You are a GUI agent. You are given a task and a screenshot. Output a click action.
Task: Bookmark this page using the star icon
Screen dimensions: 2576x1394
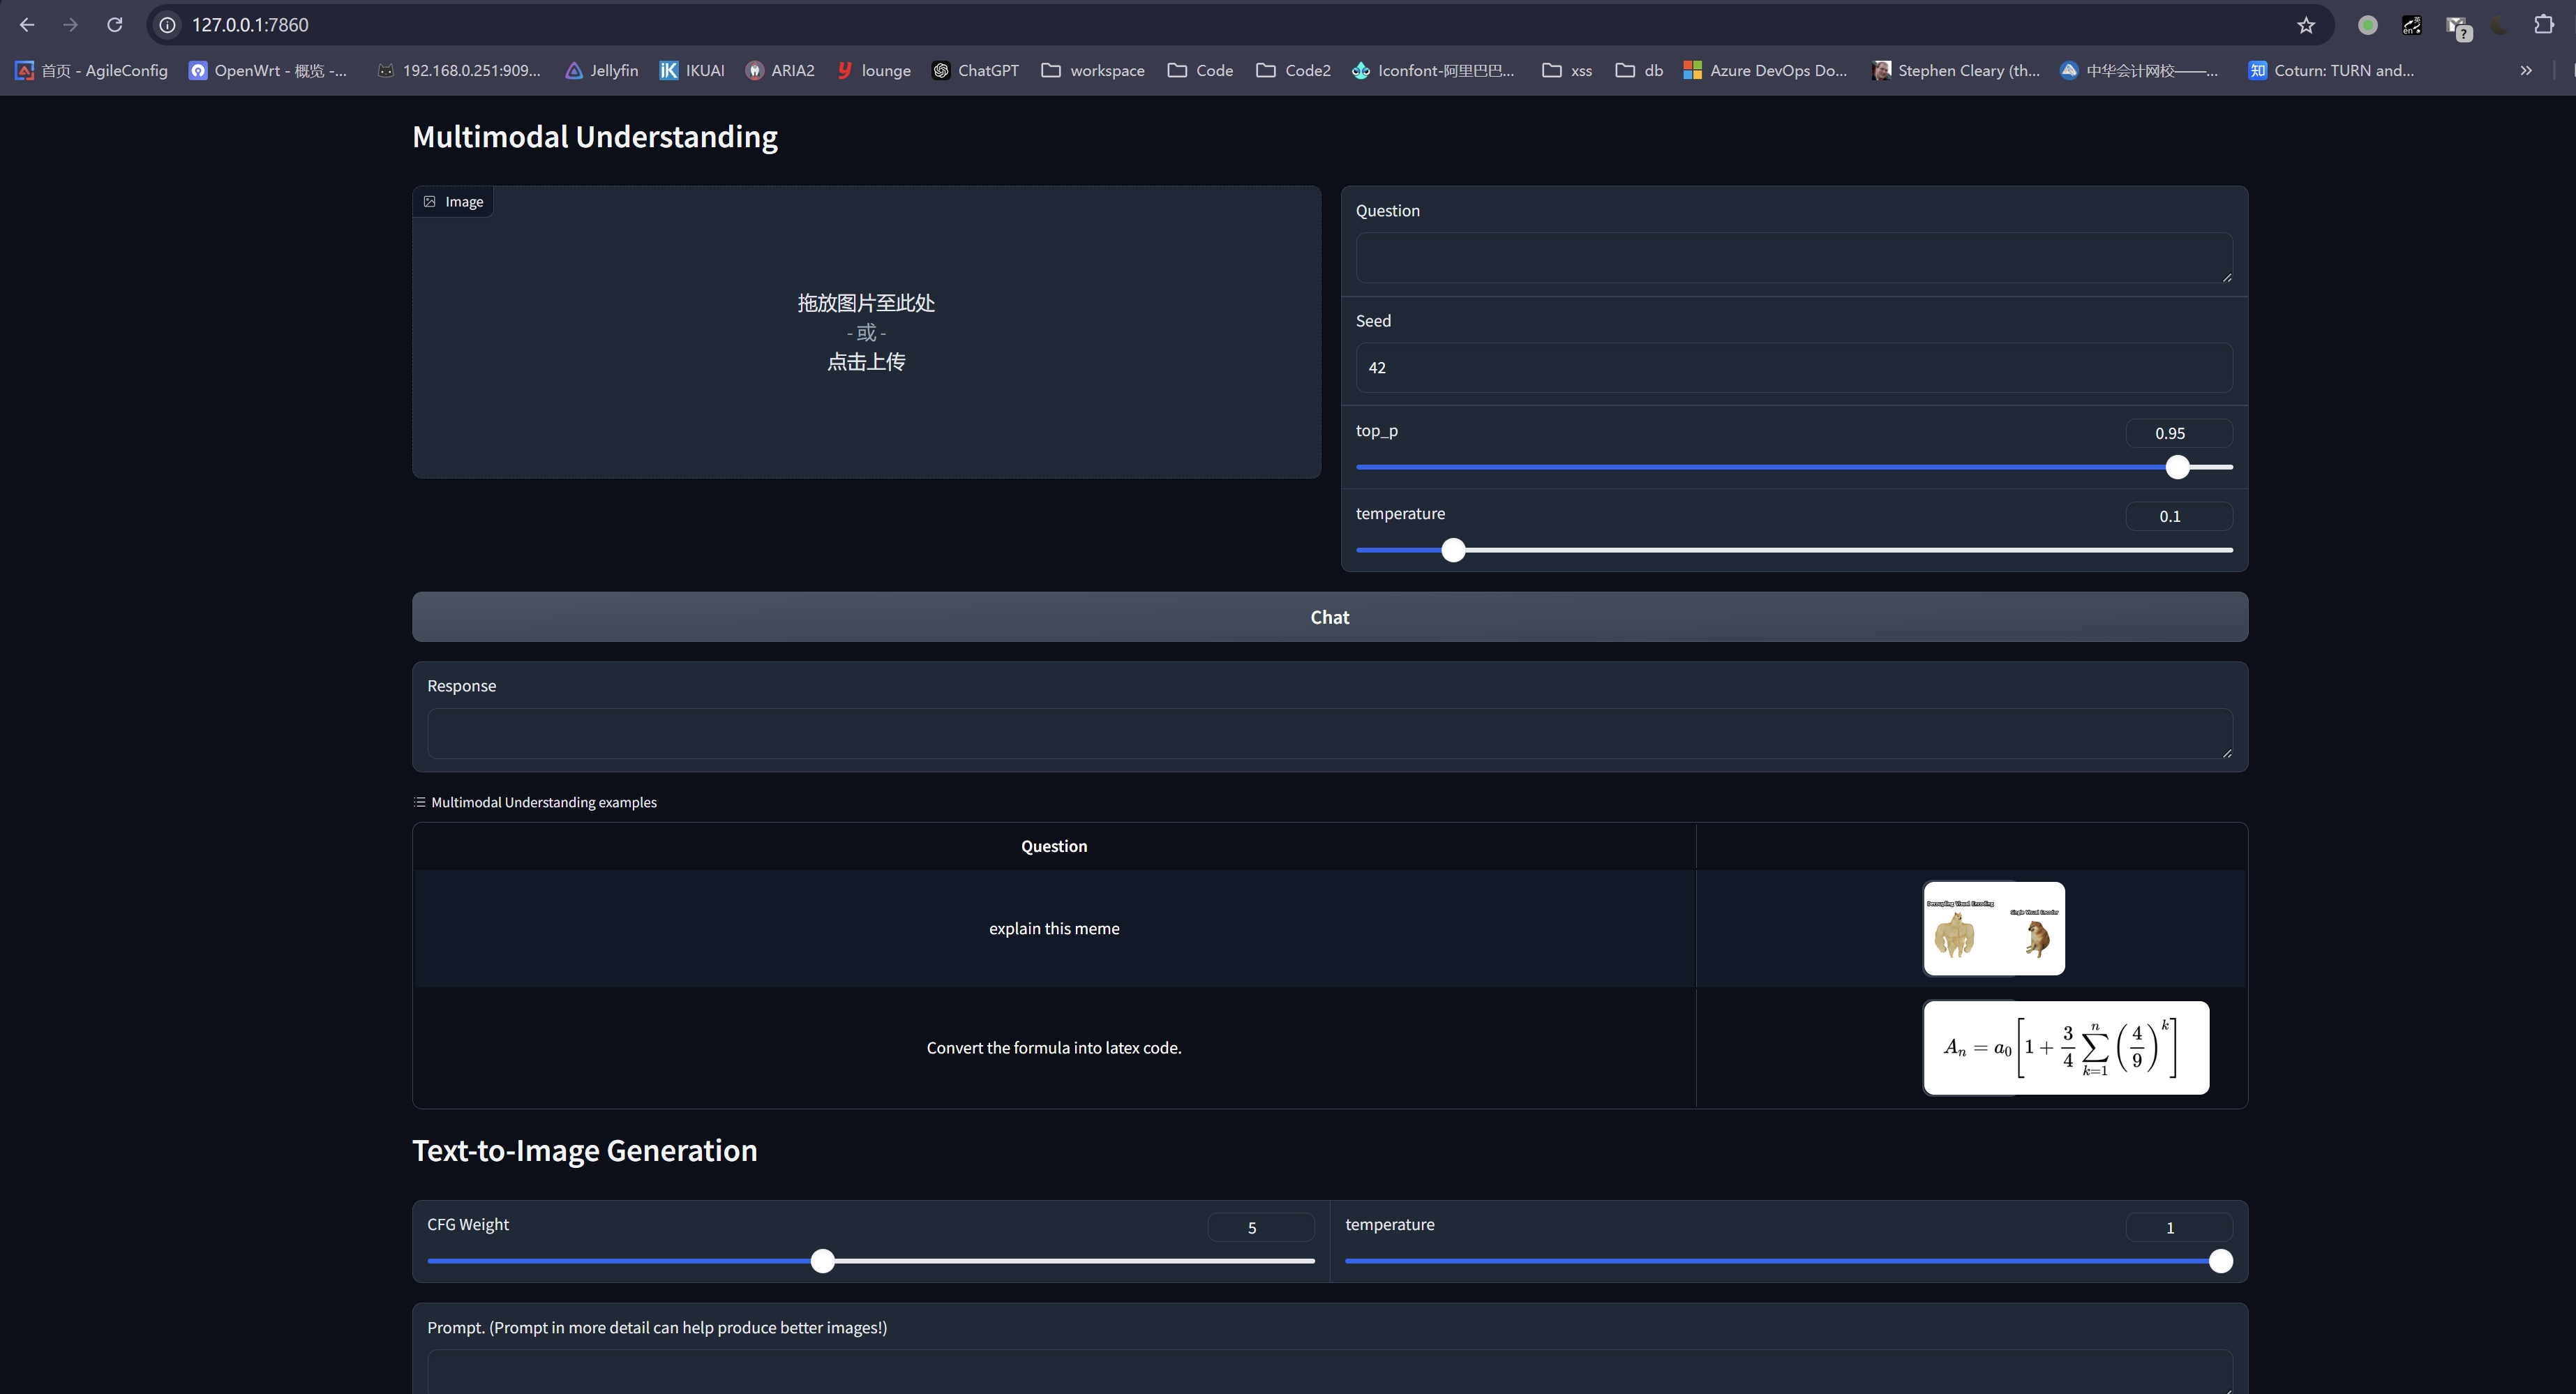point(2306,25)
